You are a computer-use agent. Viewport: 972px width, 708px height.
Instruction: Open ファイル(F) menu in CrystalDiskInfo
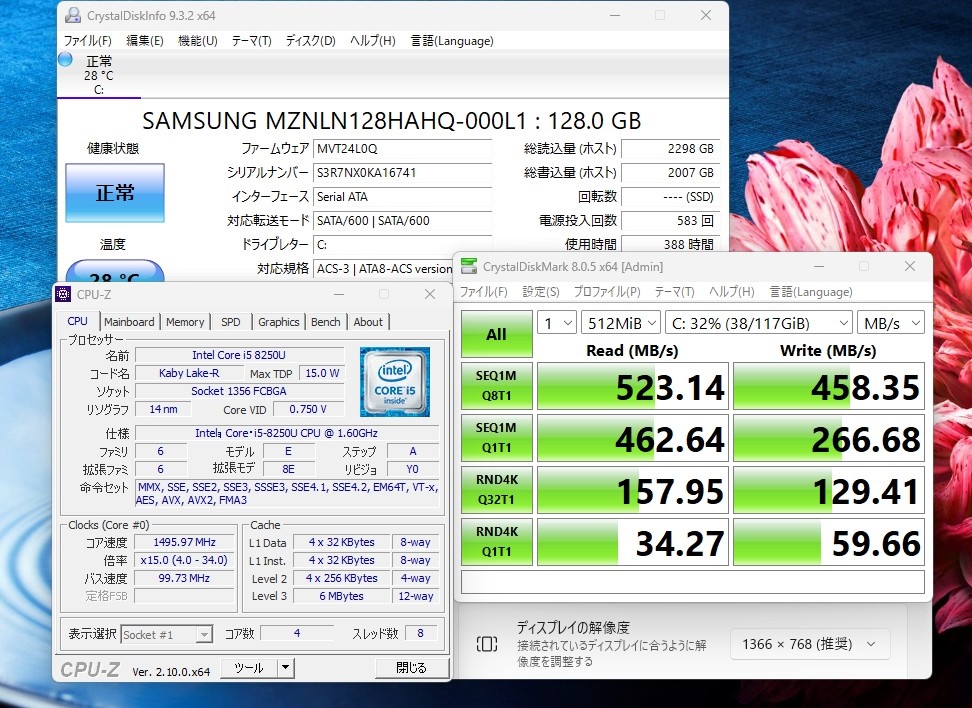click(x=87, y=41)
